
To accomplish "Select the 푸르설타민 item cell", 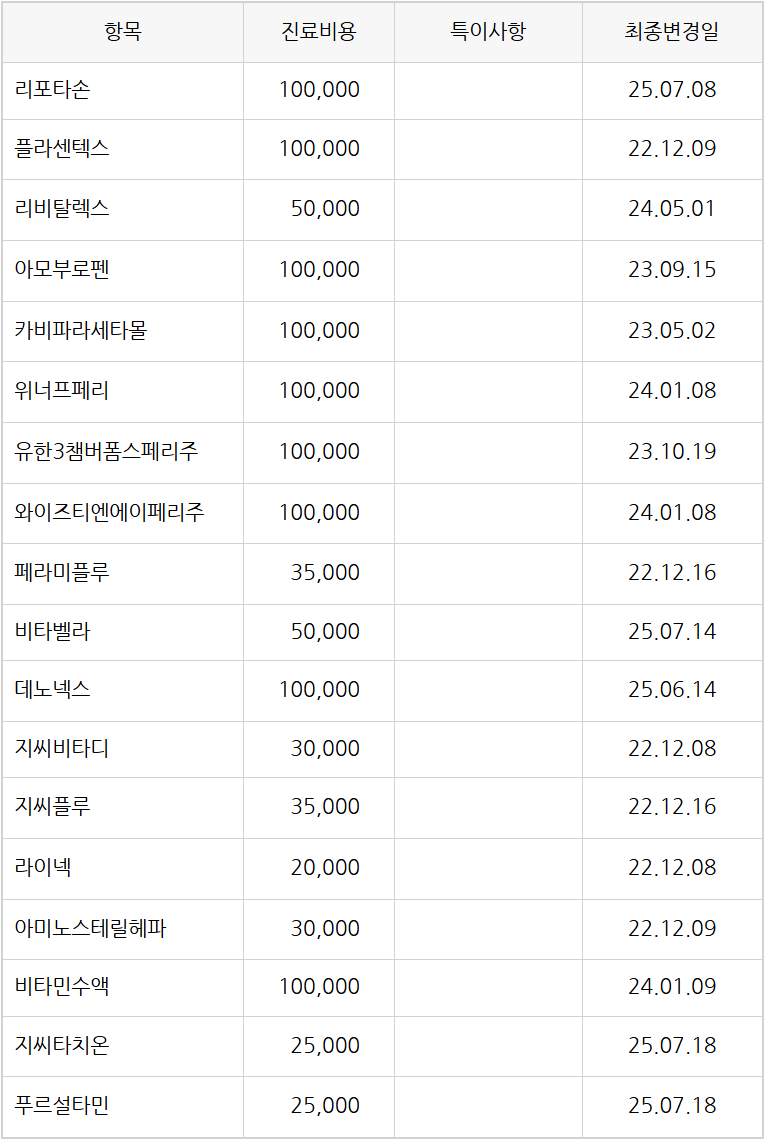I will click(x=62, y=1106).
